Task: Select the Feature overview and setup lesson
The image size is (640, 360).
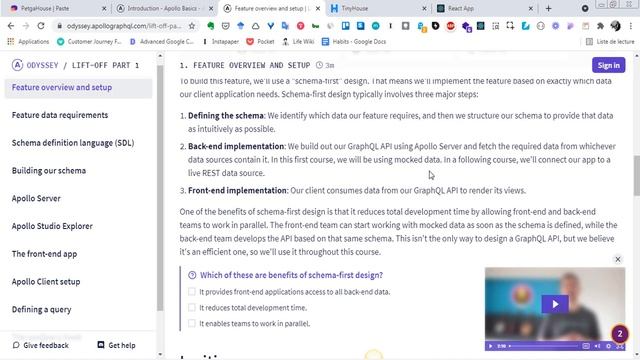Action: [x=78, y=87]
